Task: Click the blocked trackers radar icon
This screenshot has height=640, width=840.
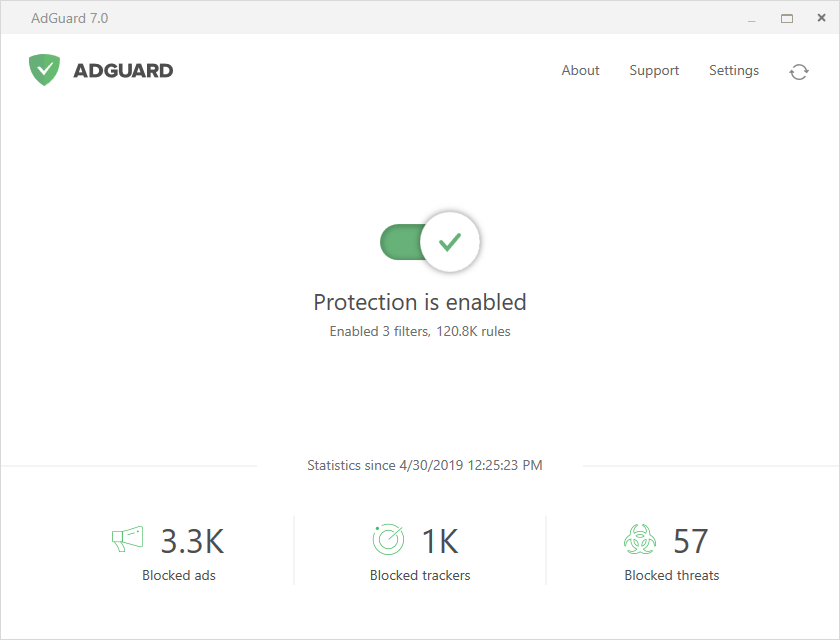Action: [388, 539]
